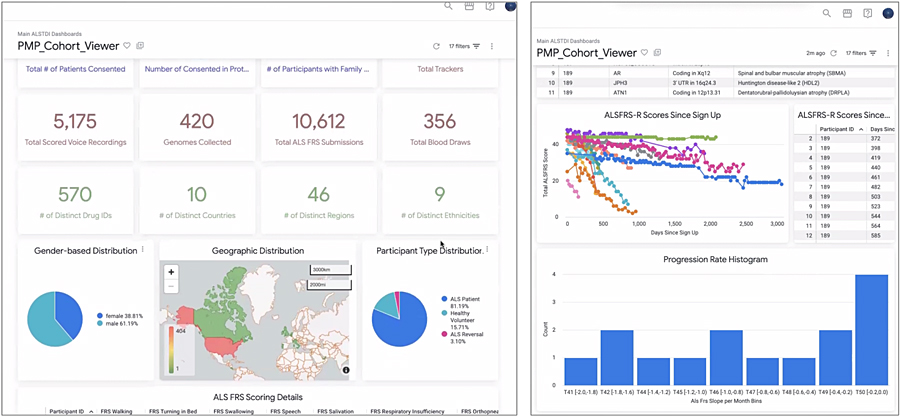900x416 pixels.
Task: Open user avatar menu in right window
Action: pyautogui.click(x=888, y=13)
